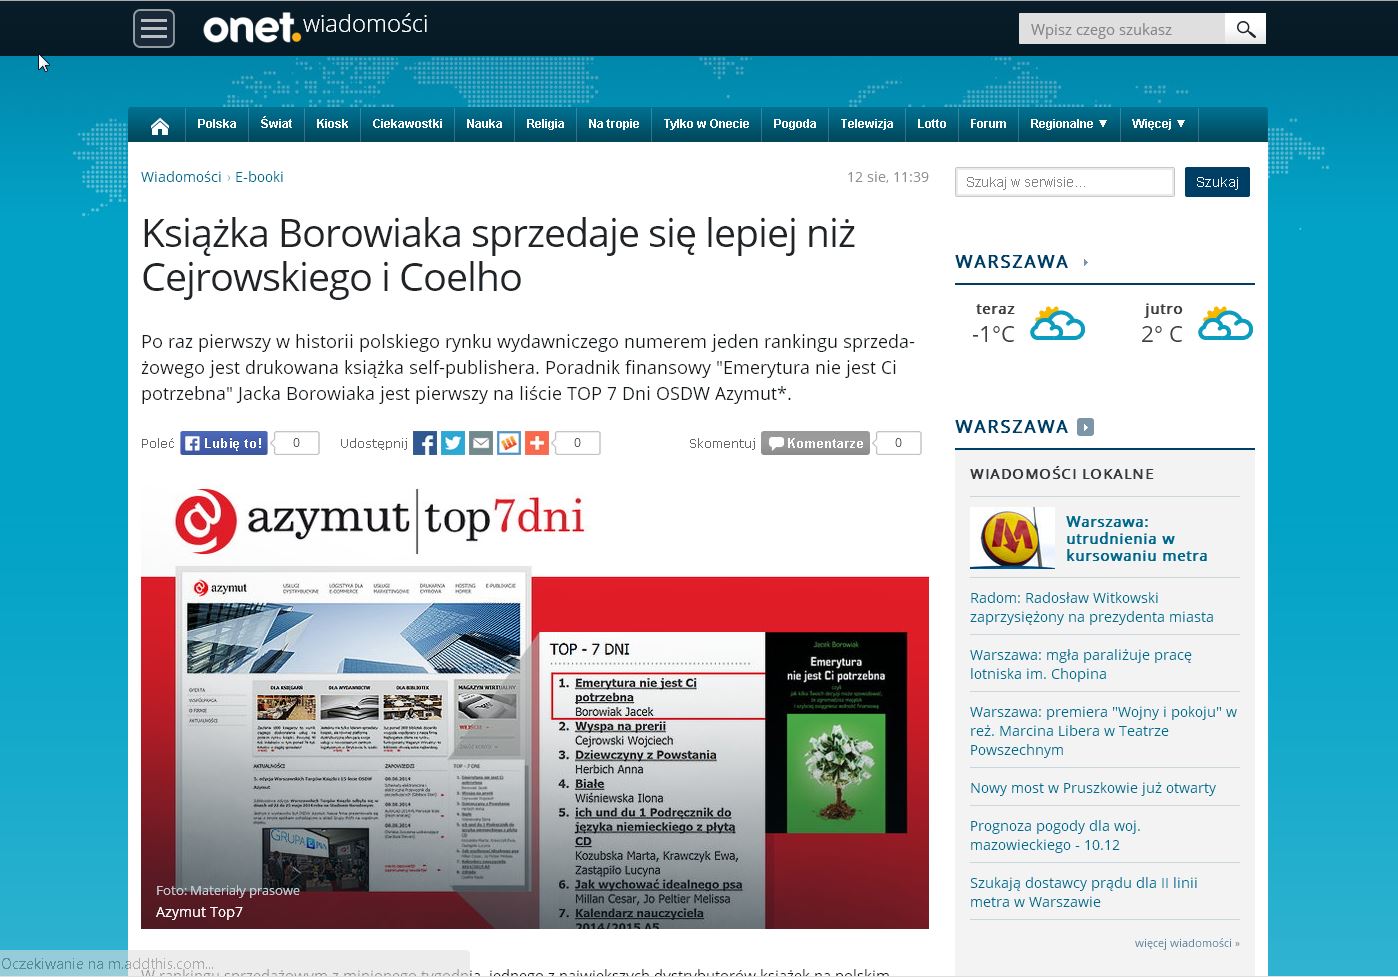Click the Lubię to! Facebook like button
Screen dimensions: 1398x977
pos(224,443)
